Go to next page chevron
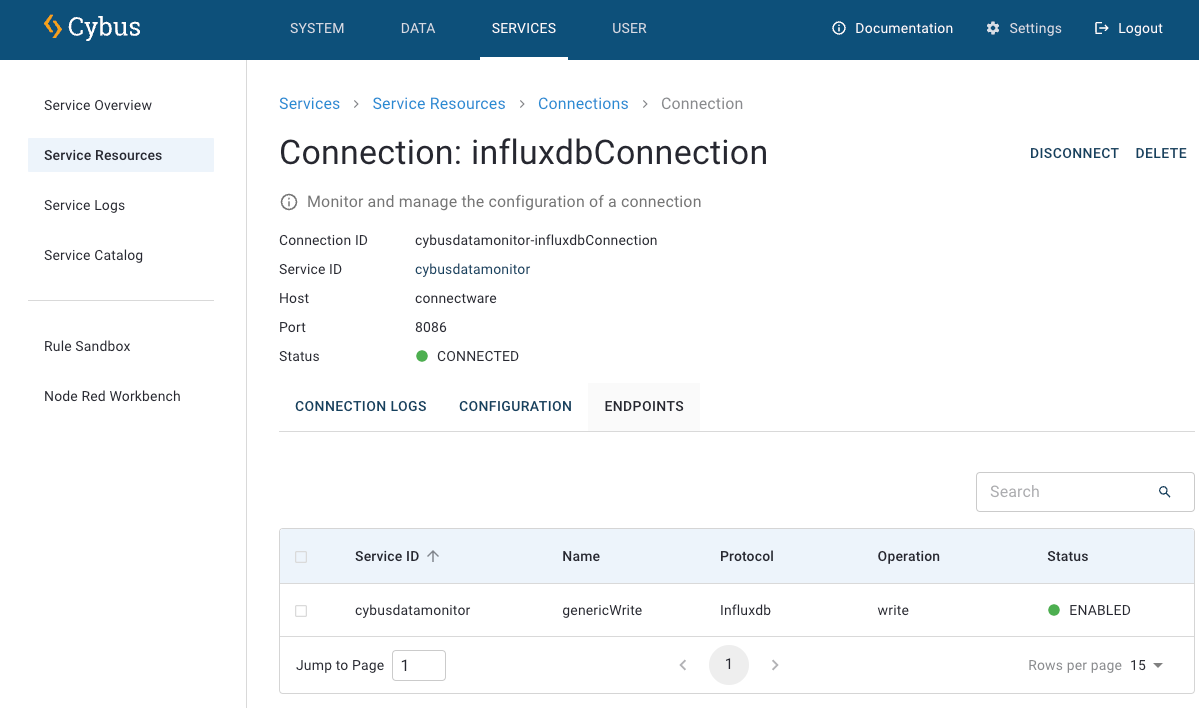 (775, 665)
